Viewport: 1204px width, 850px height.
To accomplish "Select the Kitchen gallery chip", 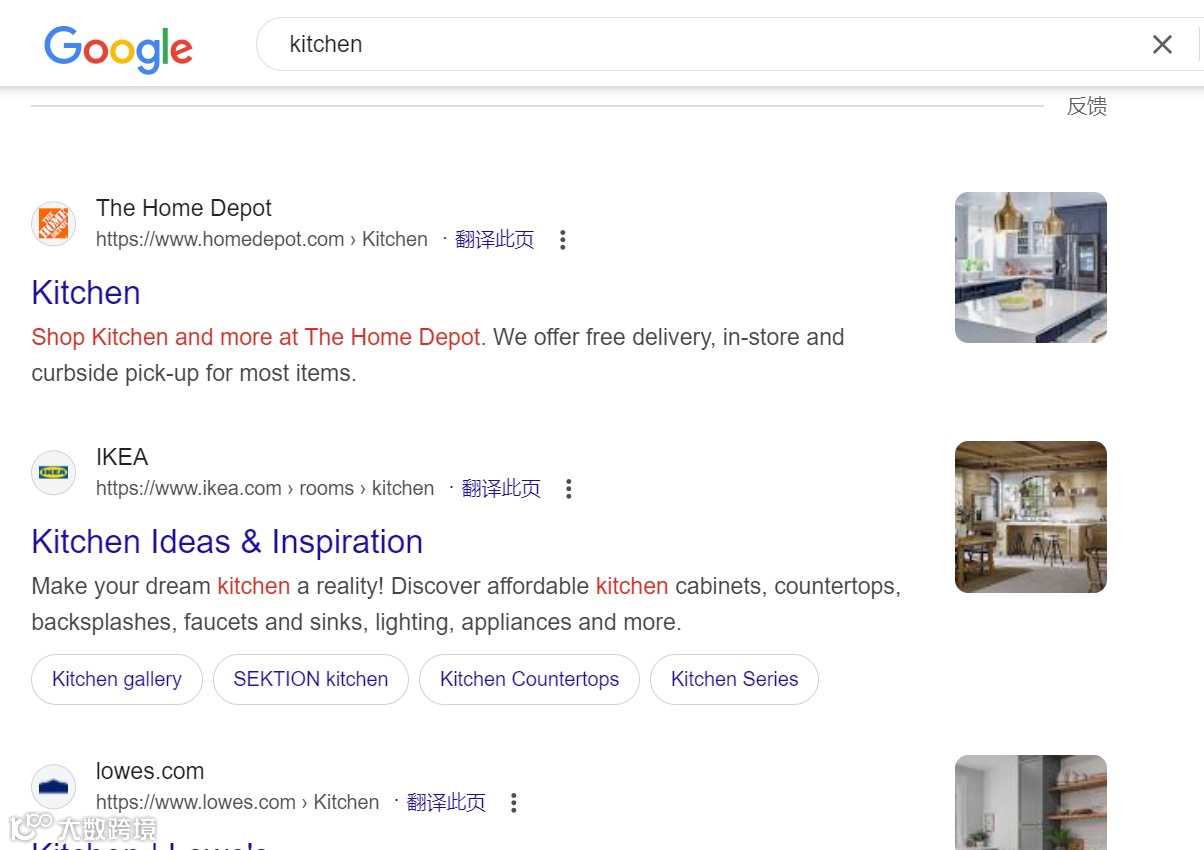I will click(x=117, y=680).
